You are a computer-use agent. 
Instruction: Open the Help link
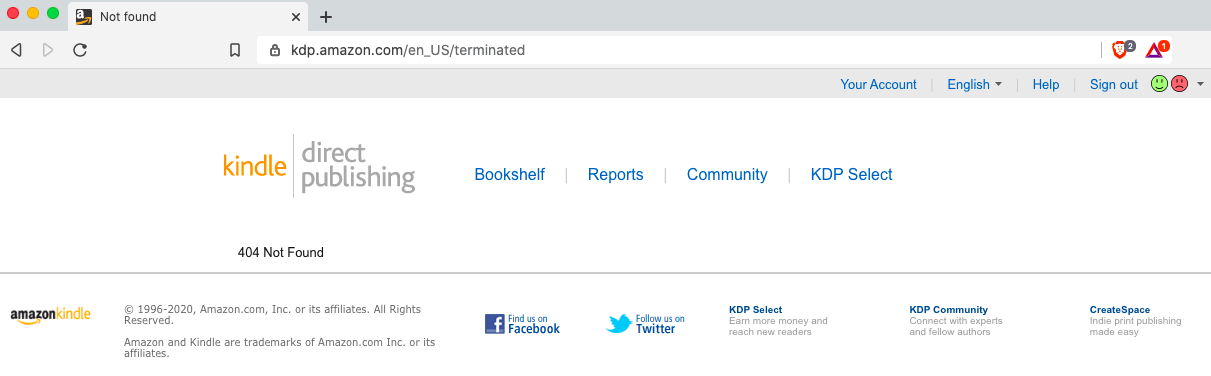pyautogui.click(x=1046, y=84)
